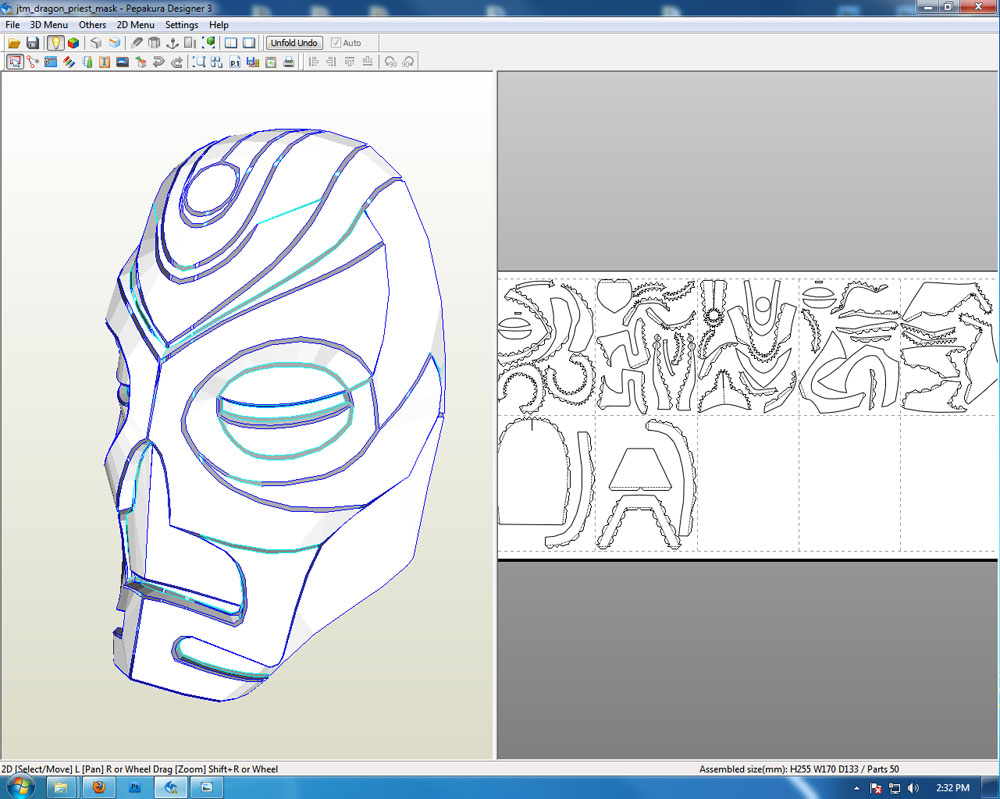Click the gray pencil-eraser toolbar icon
The height and width of the screenshot is (799, 1000).
(136, 43)
